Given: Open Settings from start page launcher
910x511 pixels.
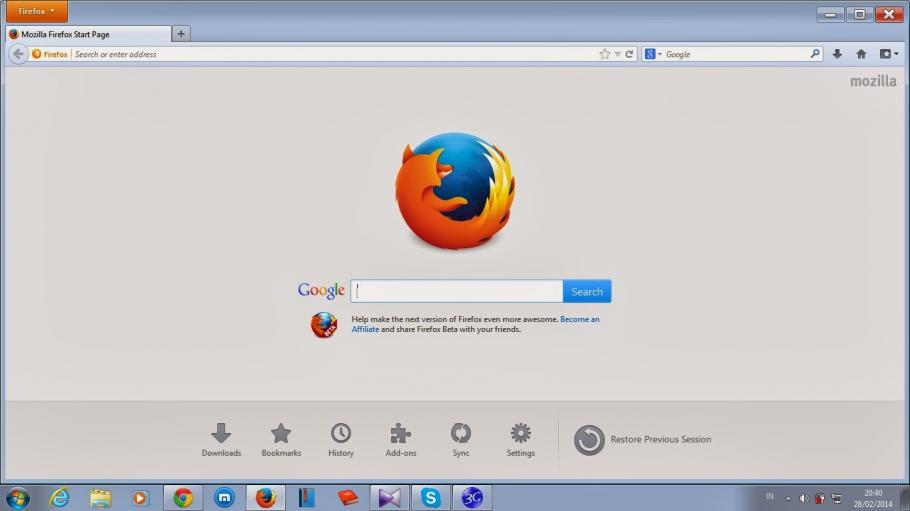Looking at the screenshot, I should point(521,440).
